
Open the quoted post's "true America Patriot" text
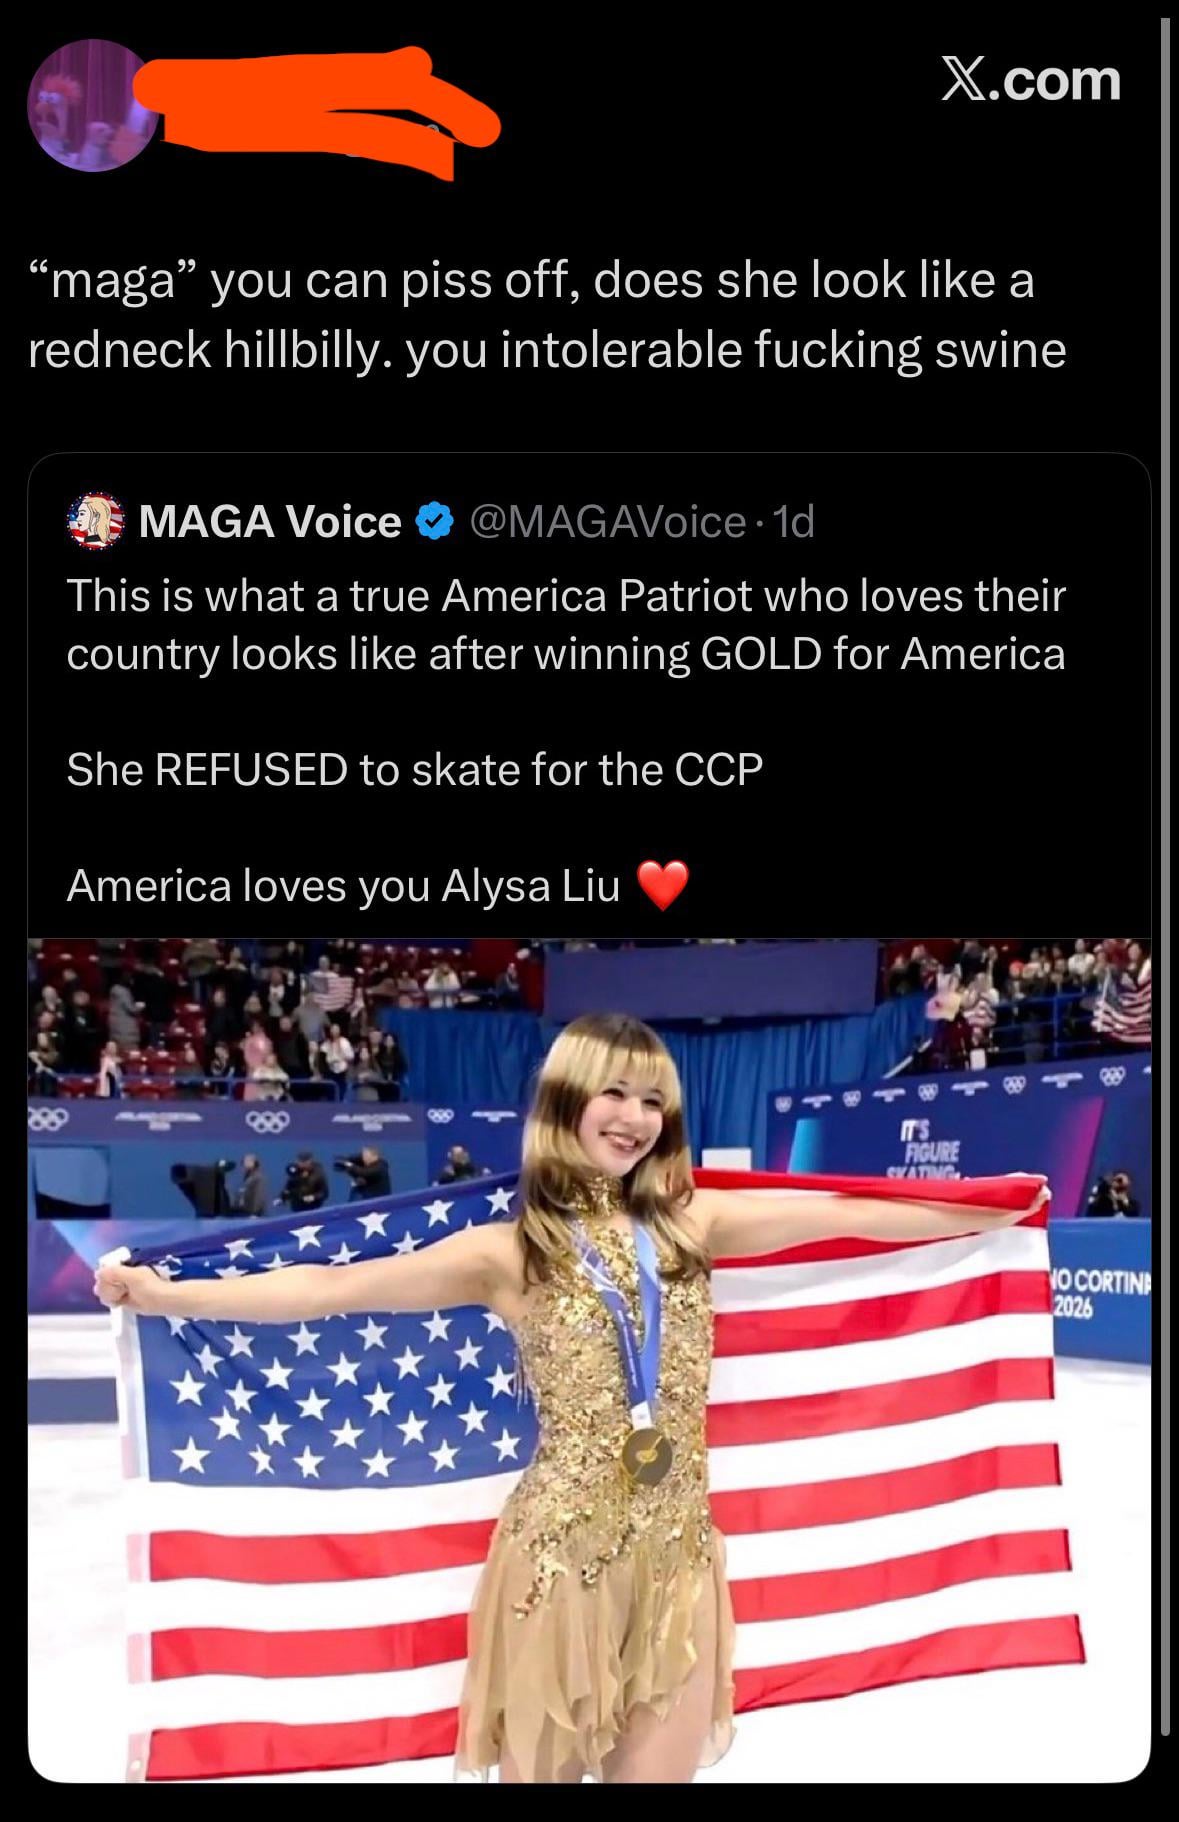tap(566, 625)
